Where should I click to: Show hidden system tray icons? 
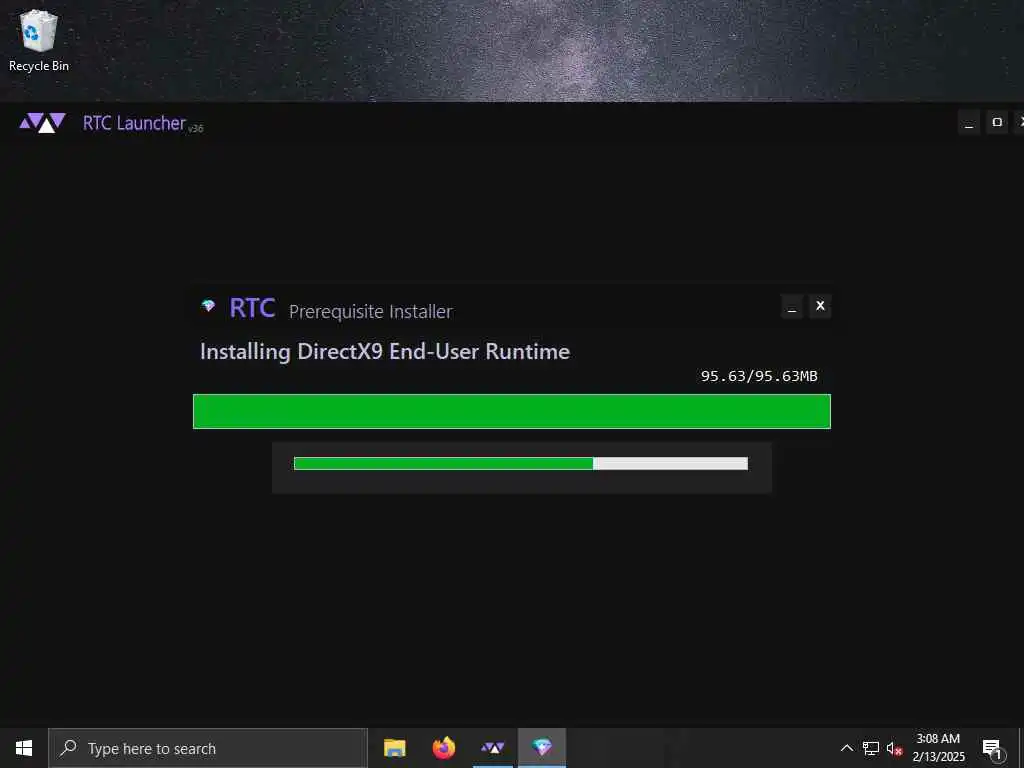[x=846, y=748]
